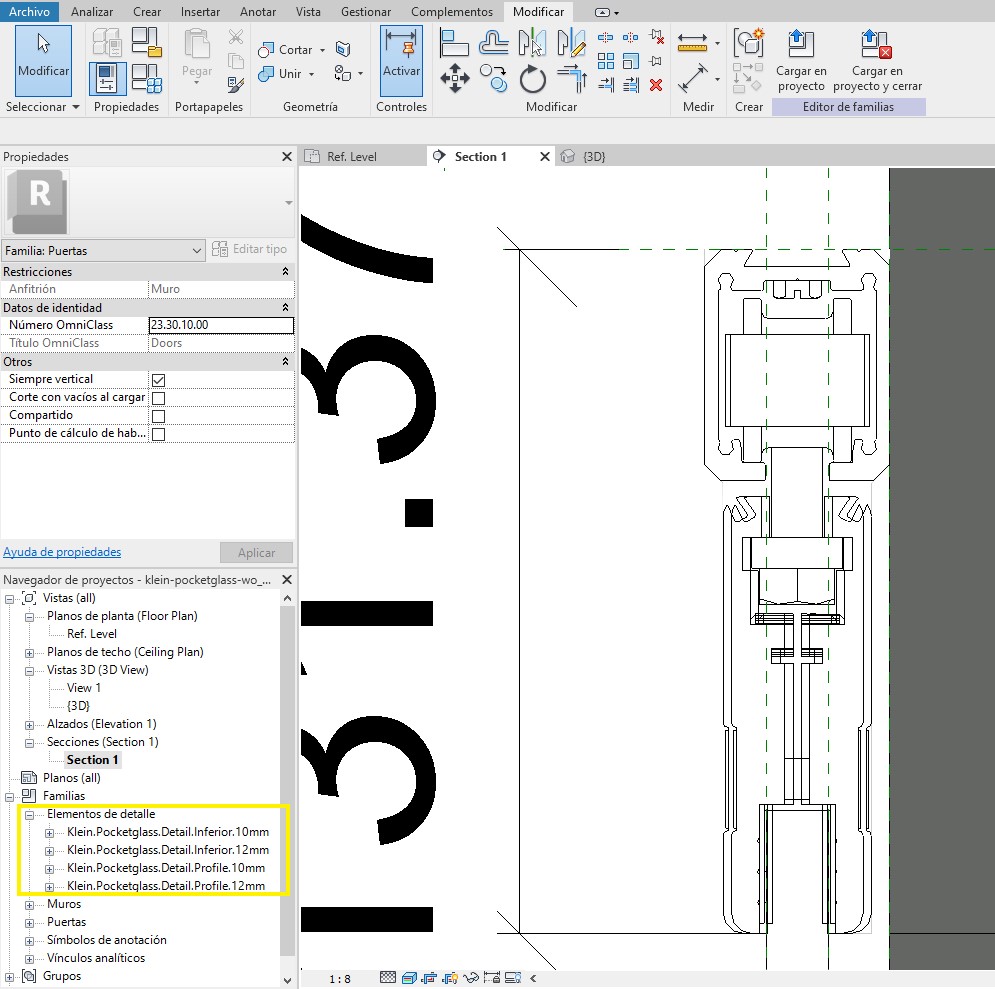Open the Familia: Puertas dropdown
995x989 pixels.
(x=194, y=250)
